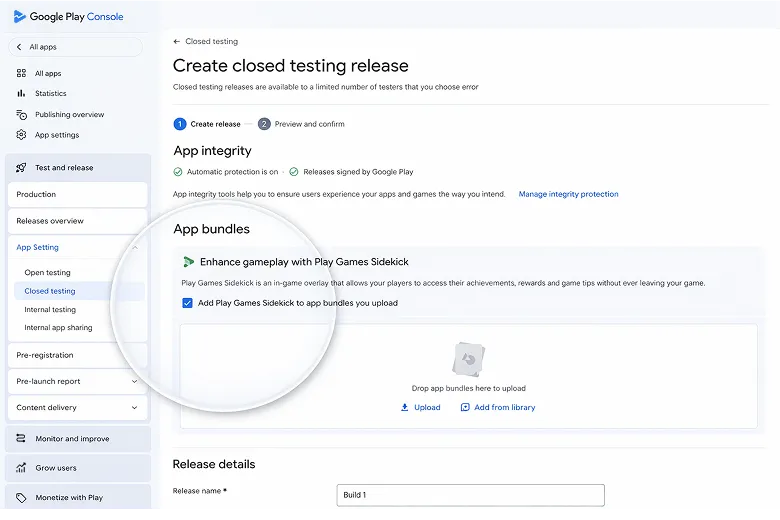This screenshot has width=780, height=520.
Task: Click the Upload button
Action: (421, 407)
